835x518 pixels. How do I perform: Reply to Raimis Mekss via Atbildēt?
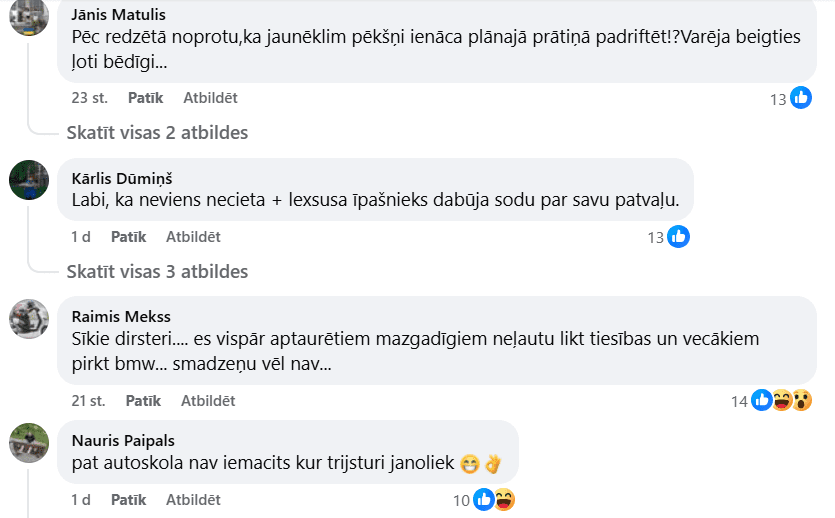208,401
